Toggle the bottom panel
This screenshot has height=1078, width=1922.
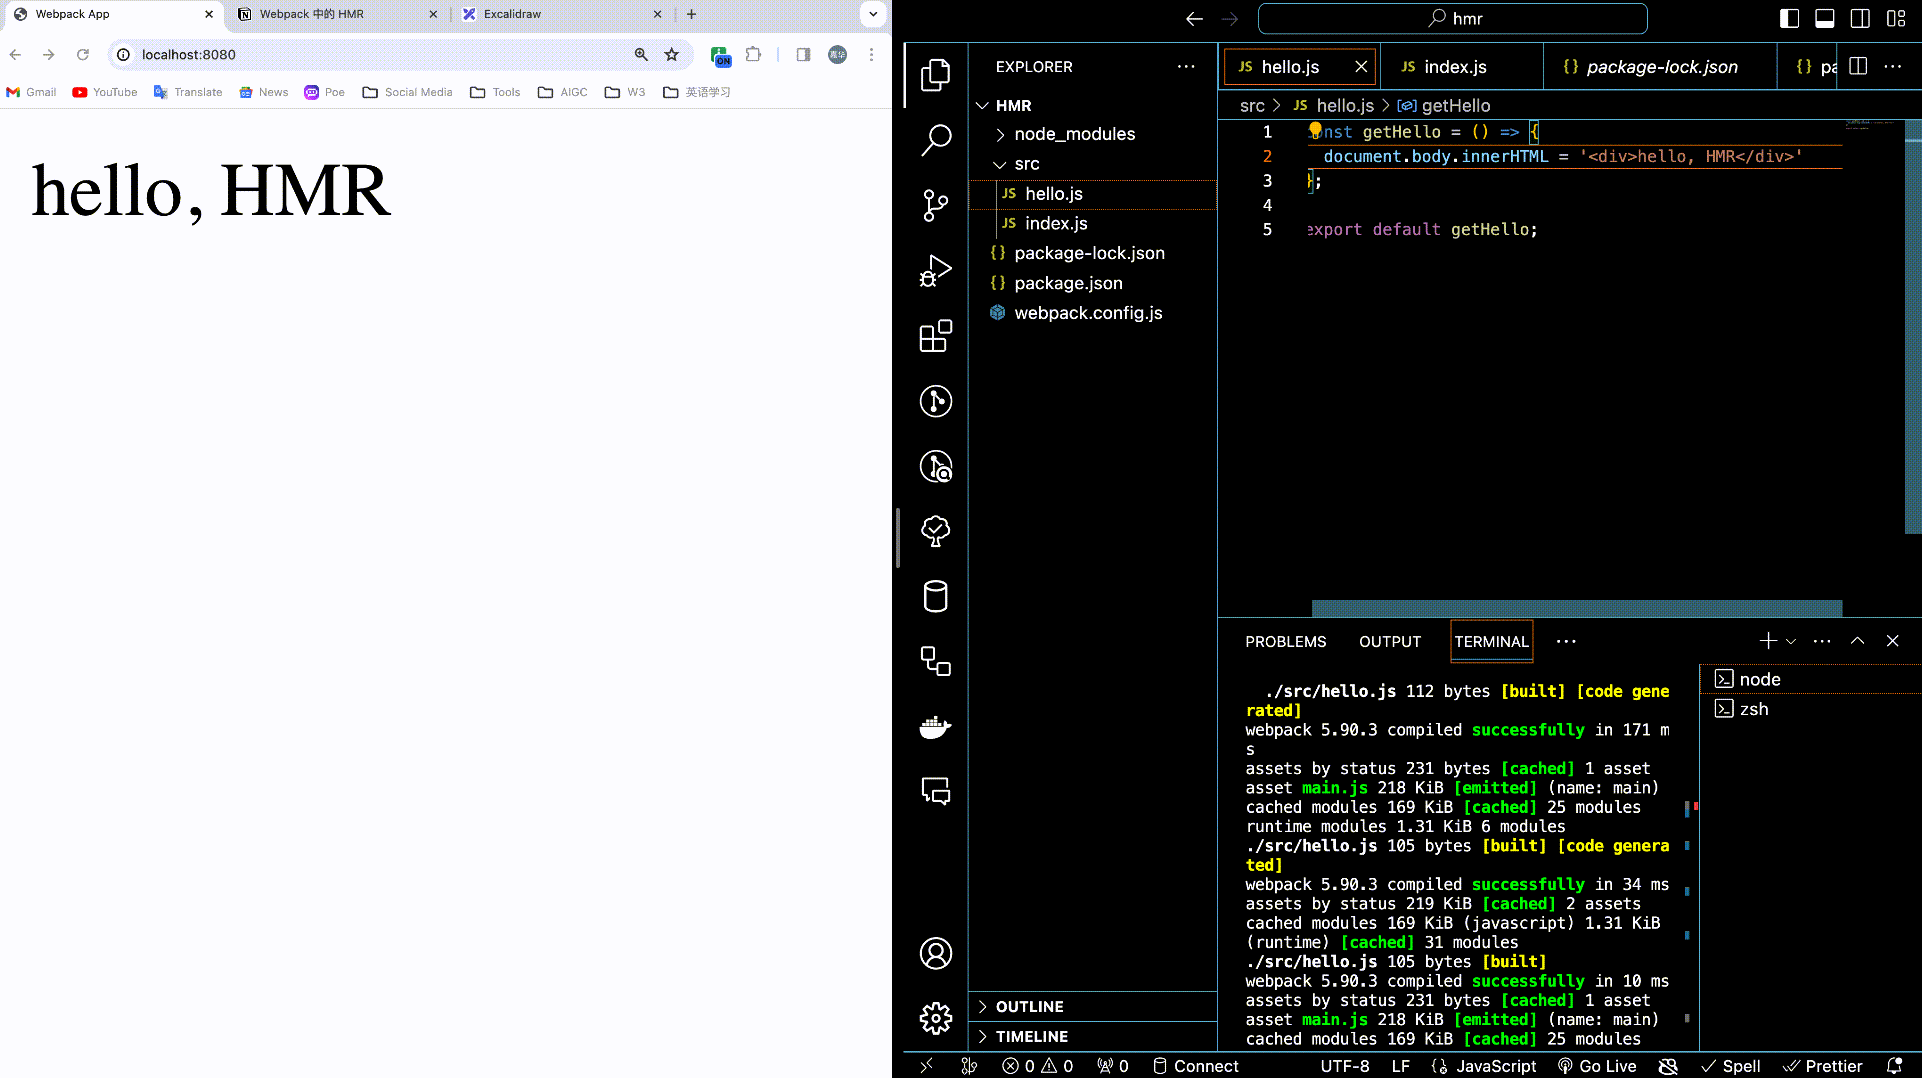click(1825, 18)
